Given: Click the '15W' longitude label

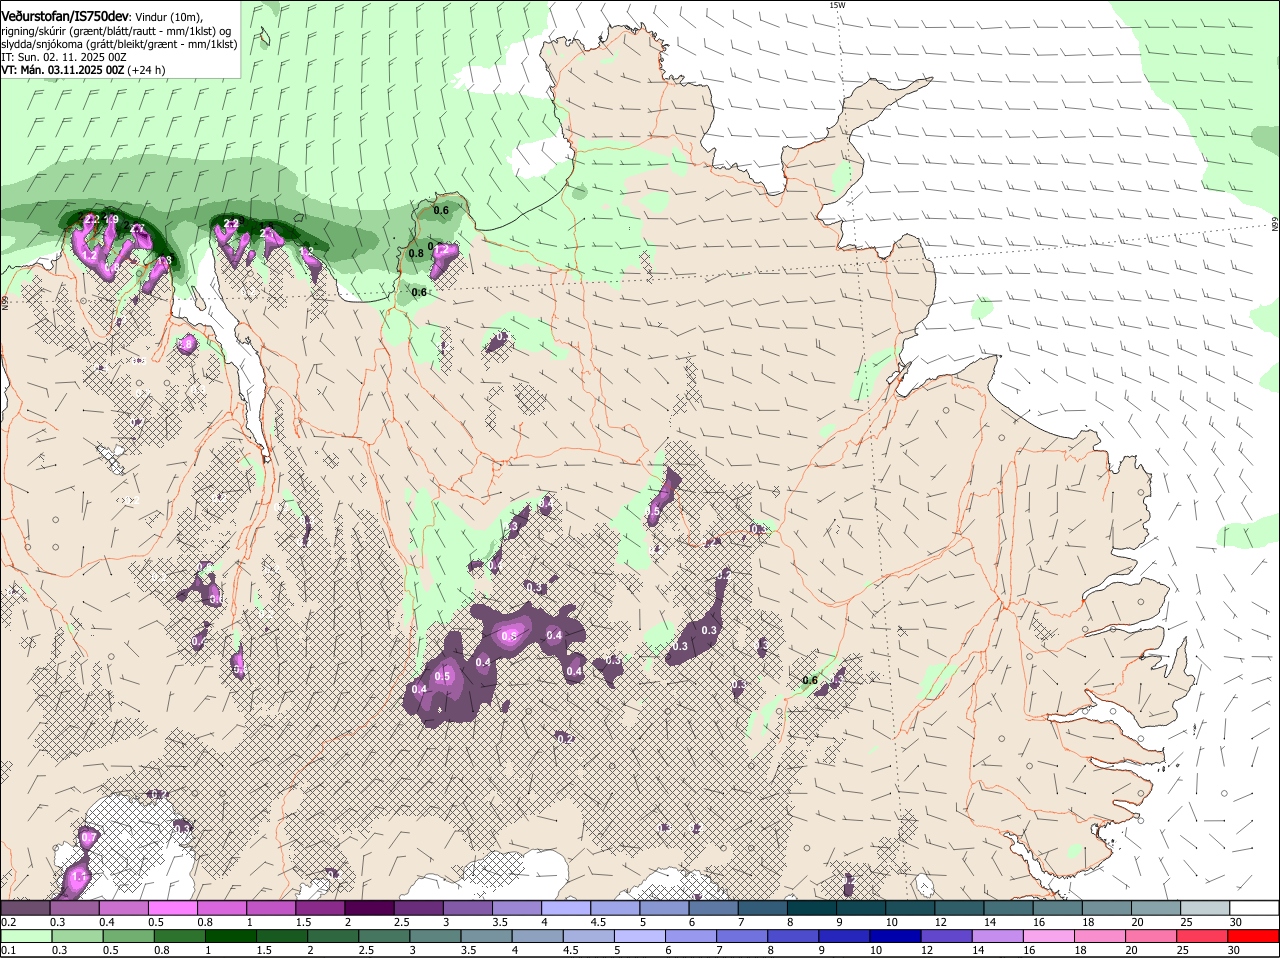Looking at the screenshot, I should (x=837, y=5).
